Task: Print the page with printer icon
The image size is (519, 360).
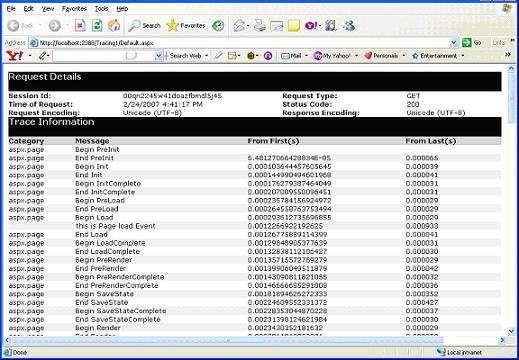Action: pos(260,26)
